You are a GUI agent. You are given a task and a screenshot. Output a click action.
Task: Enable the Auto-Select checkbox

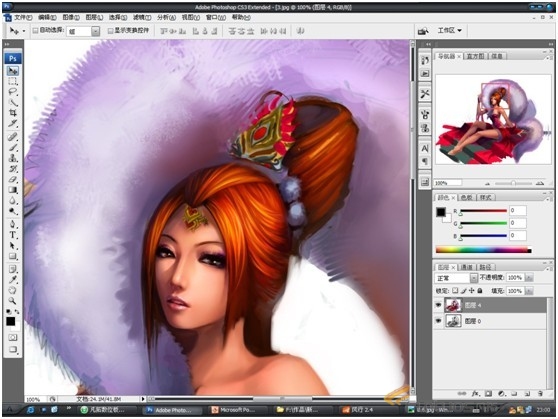(x=35, y=31)
